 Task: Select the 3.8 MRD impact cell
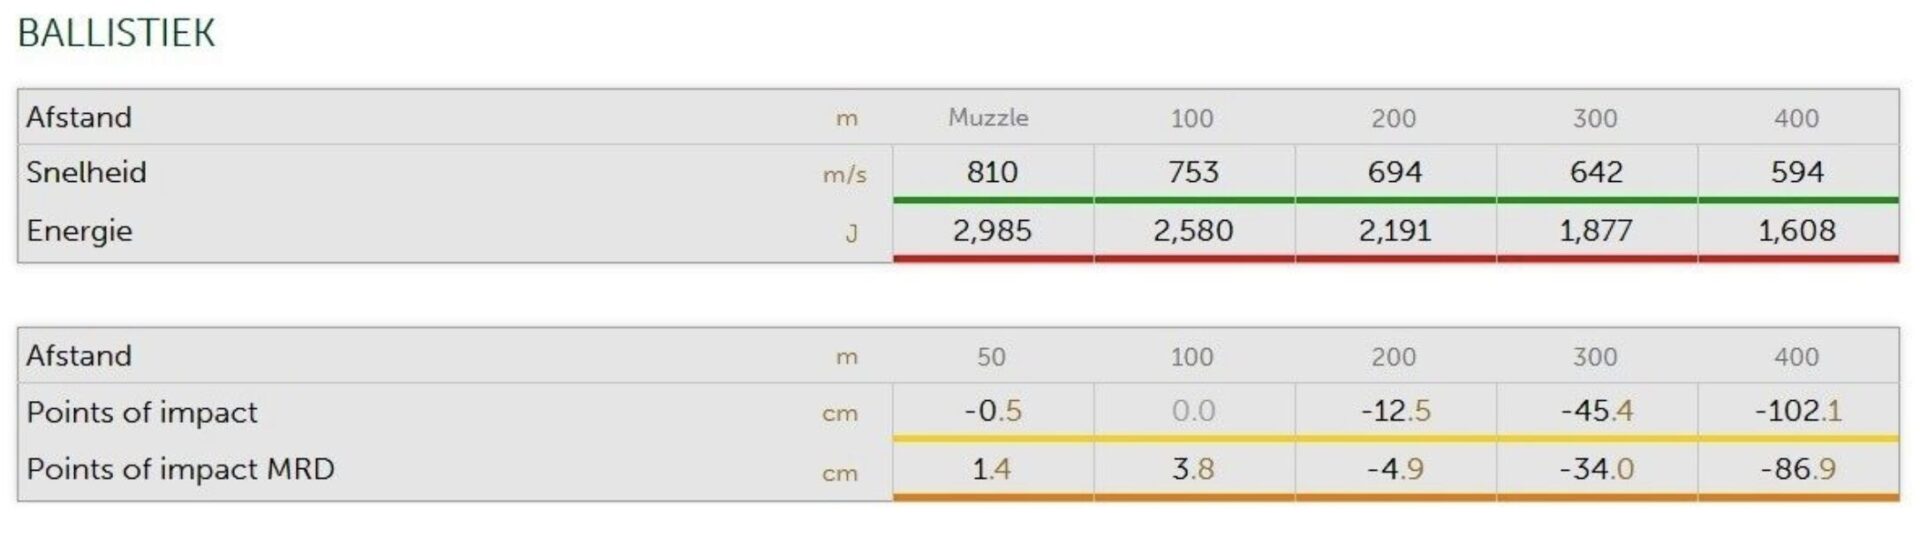(1193, 469)
